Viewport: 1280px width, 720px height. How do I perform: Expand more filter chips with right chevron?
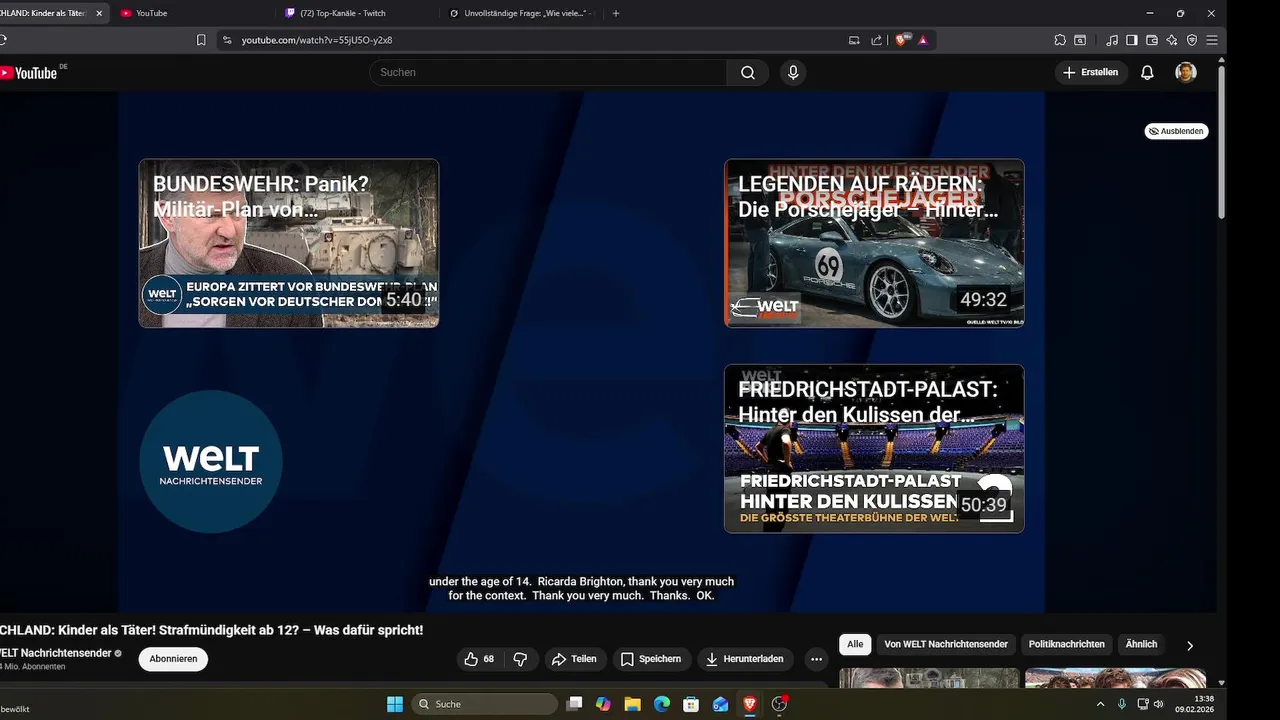(1190, 646)
